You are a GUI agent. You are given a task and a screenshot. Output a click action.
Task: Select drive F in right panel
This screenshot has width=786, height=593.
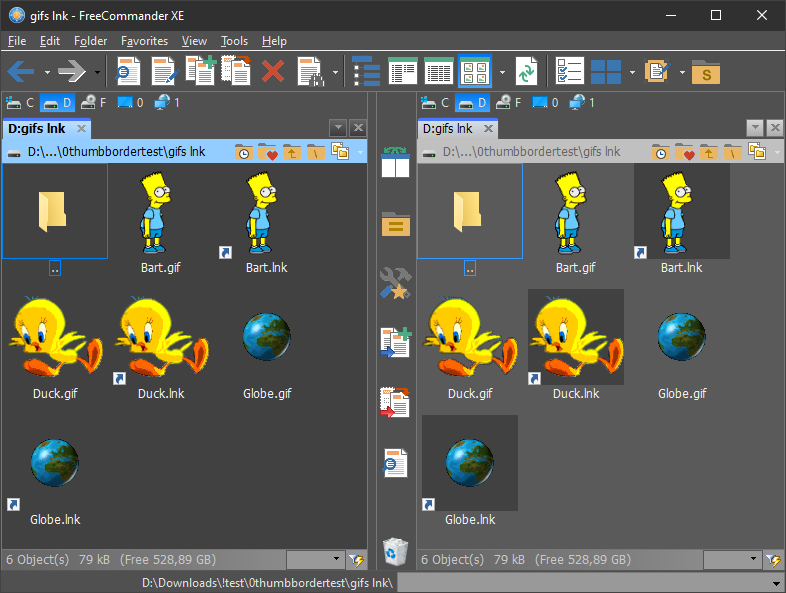pyautogui.click(x=509, y=103)
